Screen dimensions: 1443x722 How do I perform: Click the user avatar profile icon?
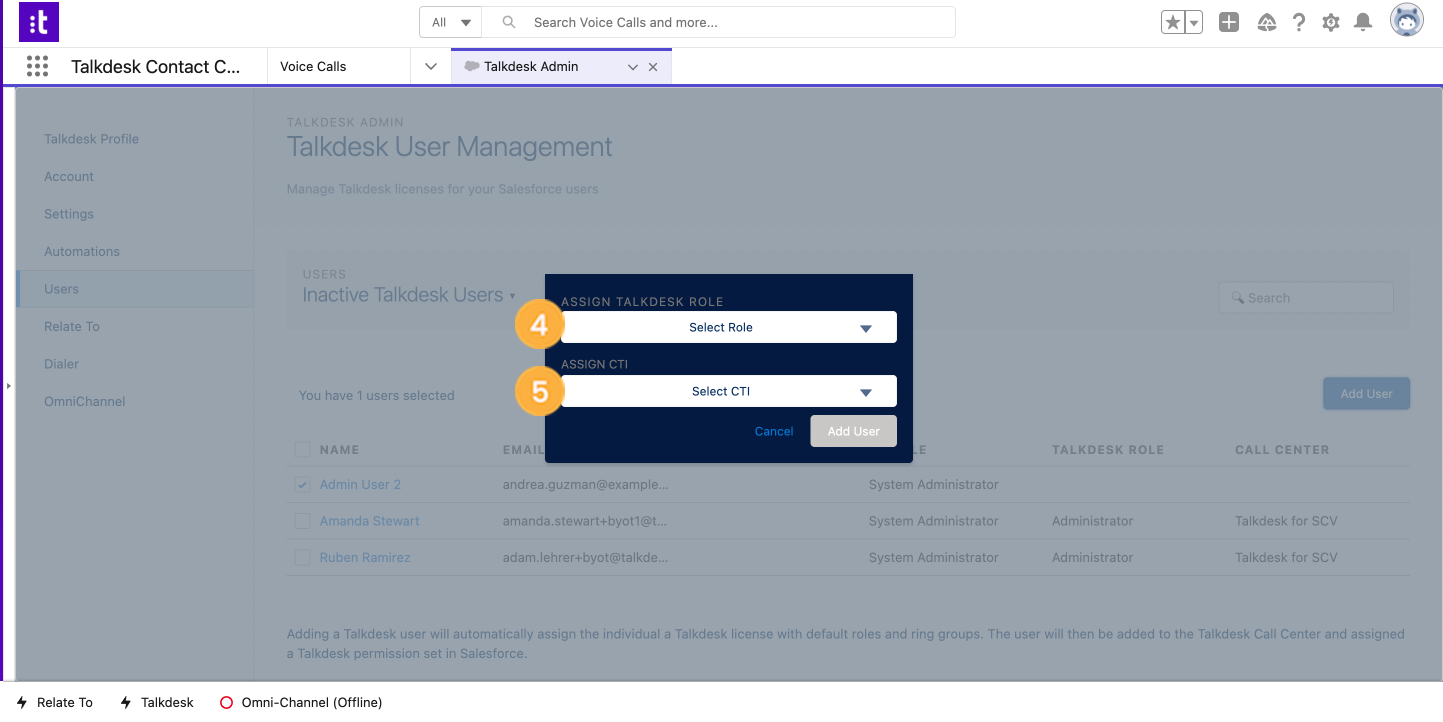coord(1407,20)
